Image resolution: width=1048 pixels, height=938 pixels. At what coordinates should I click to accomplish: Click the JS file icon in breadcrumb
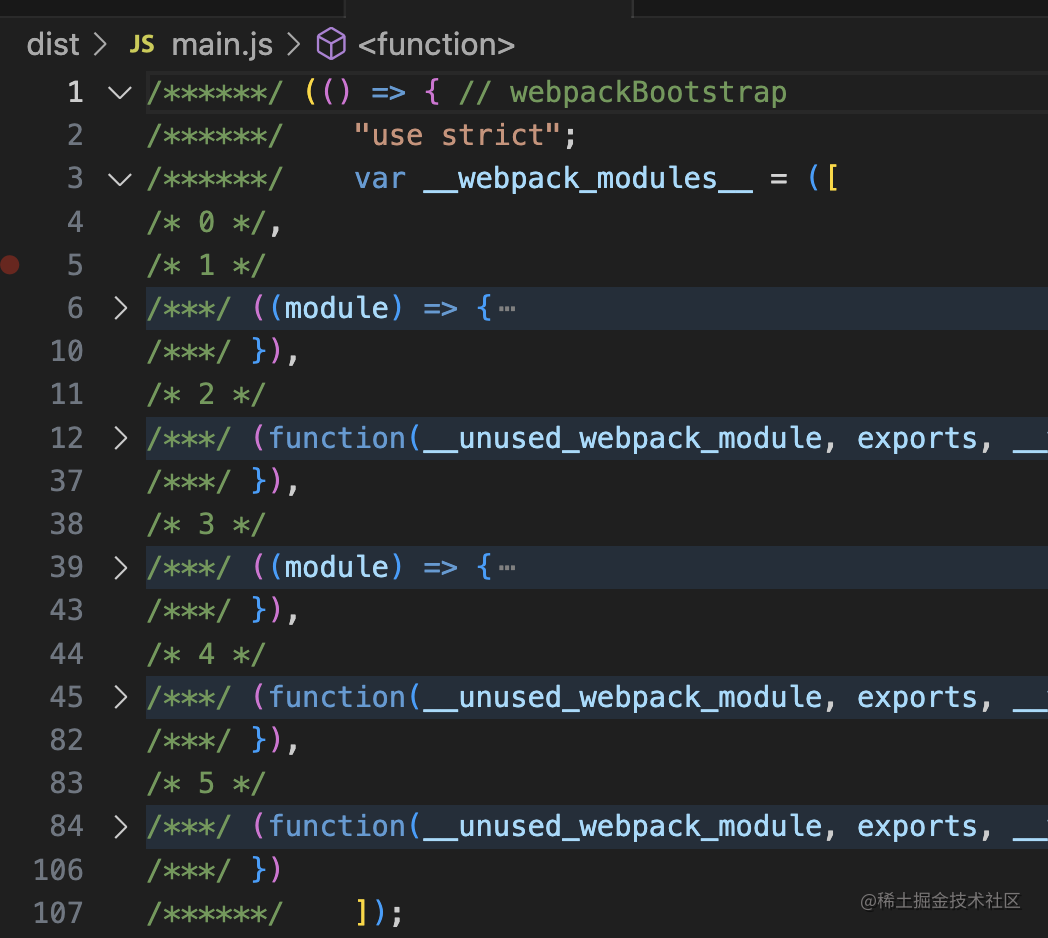click(x=142, y=45)
